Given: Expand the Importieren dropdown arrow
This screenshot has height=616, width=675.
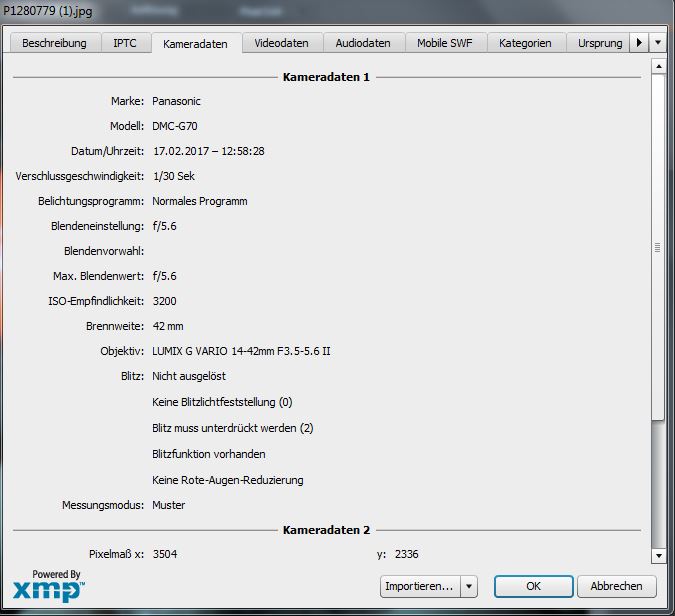Looking at the screenshot, I should pos(469,586).
